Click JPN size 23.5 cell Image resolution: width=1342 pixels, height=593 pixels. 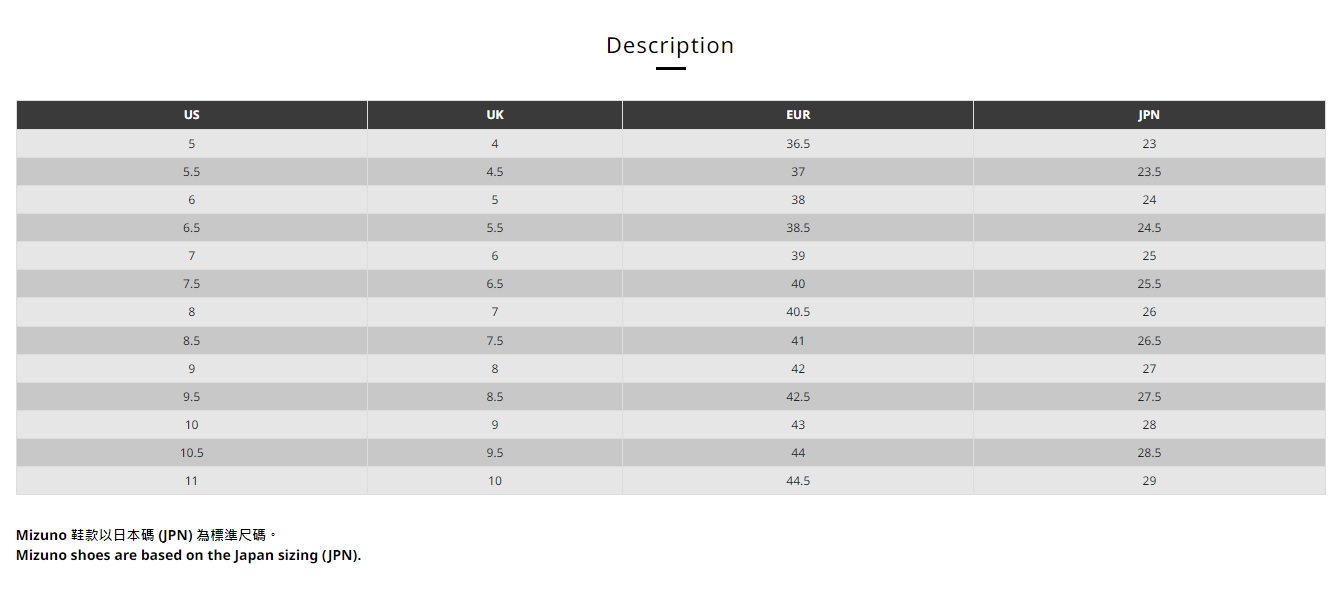point(1149,172)
